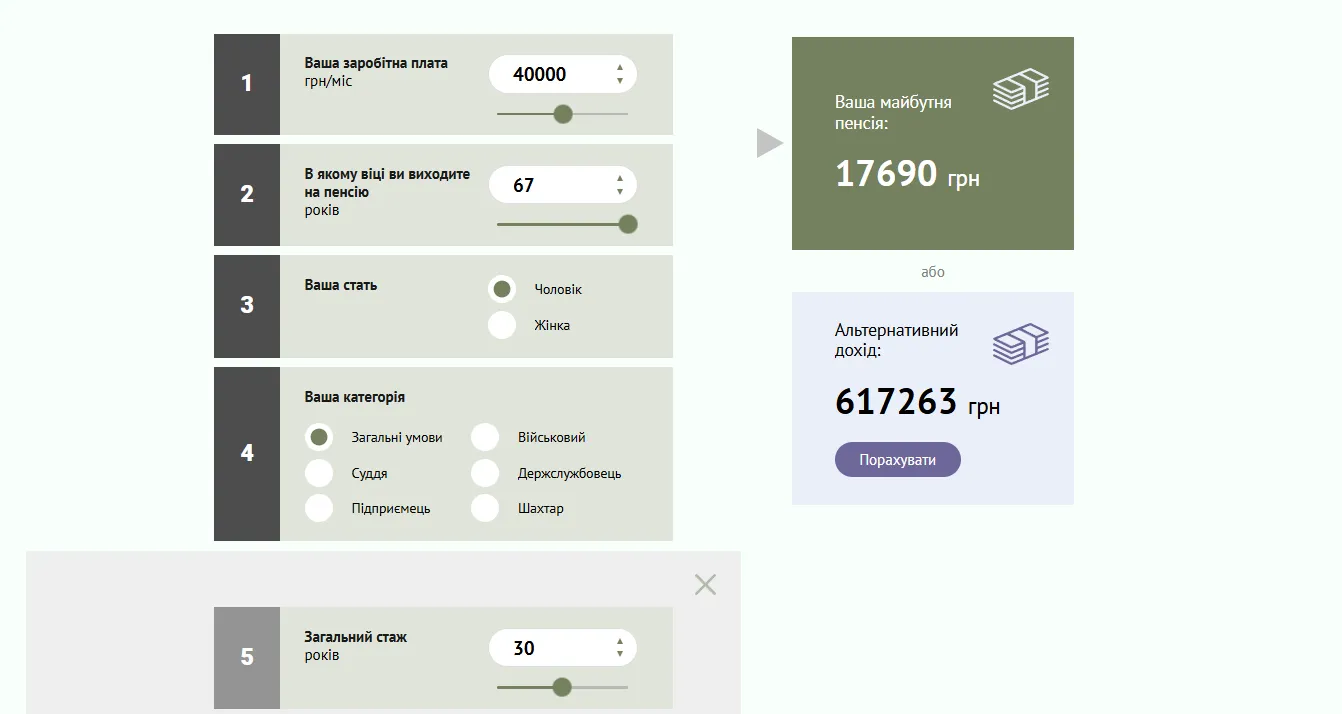Click the Загальний стаж slider handle

coord(562,687)
